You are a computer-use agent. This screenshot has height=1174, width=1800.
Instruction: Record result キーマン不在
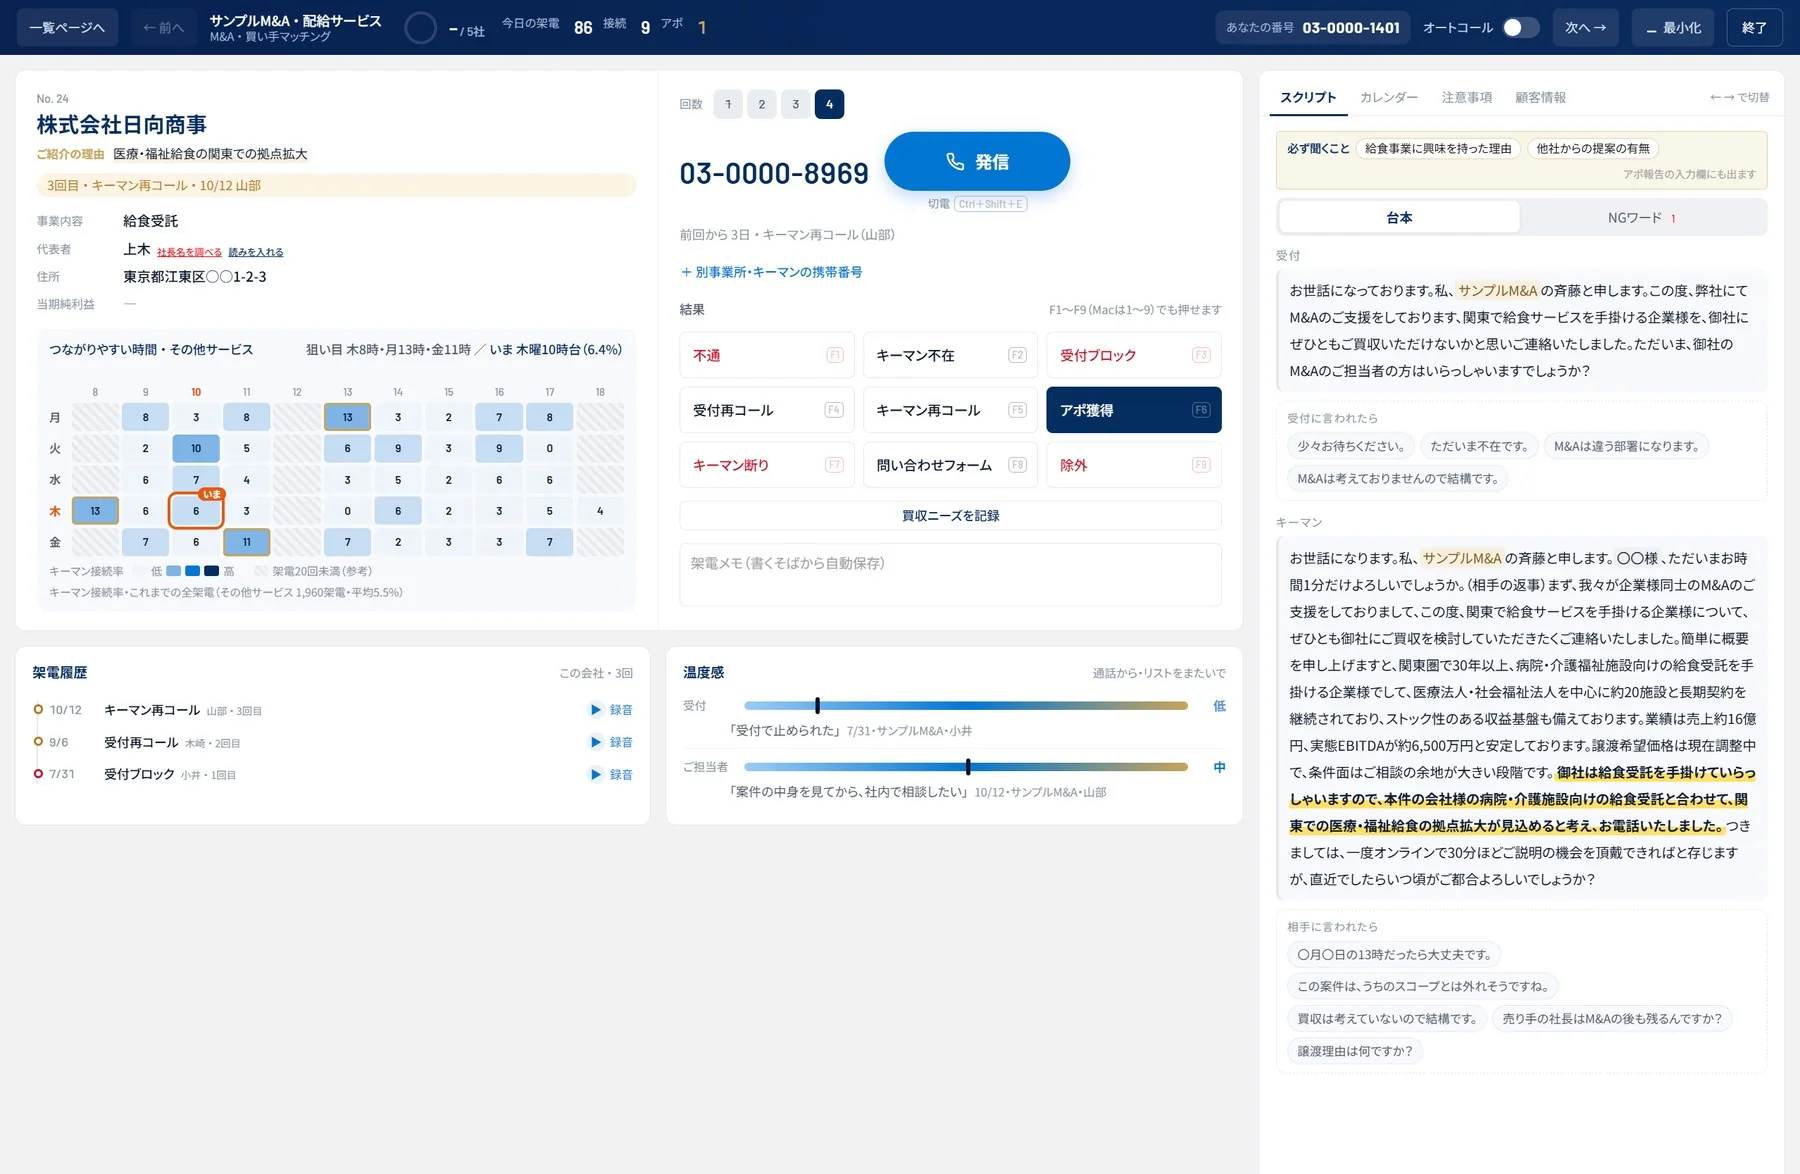tap(950, 355)
